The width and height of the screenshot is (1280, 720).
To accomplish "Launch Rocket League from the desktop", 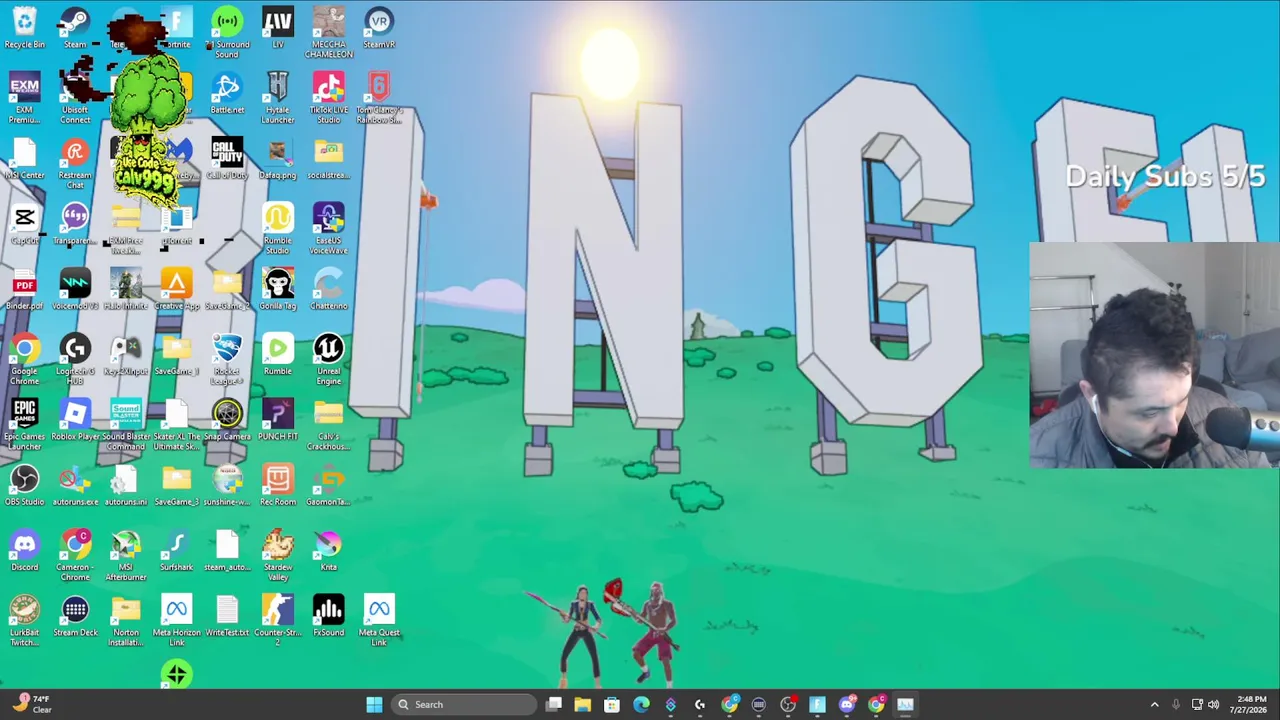I will point(227,360).
